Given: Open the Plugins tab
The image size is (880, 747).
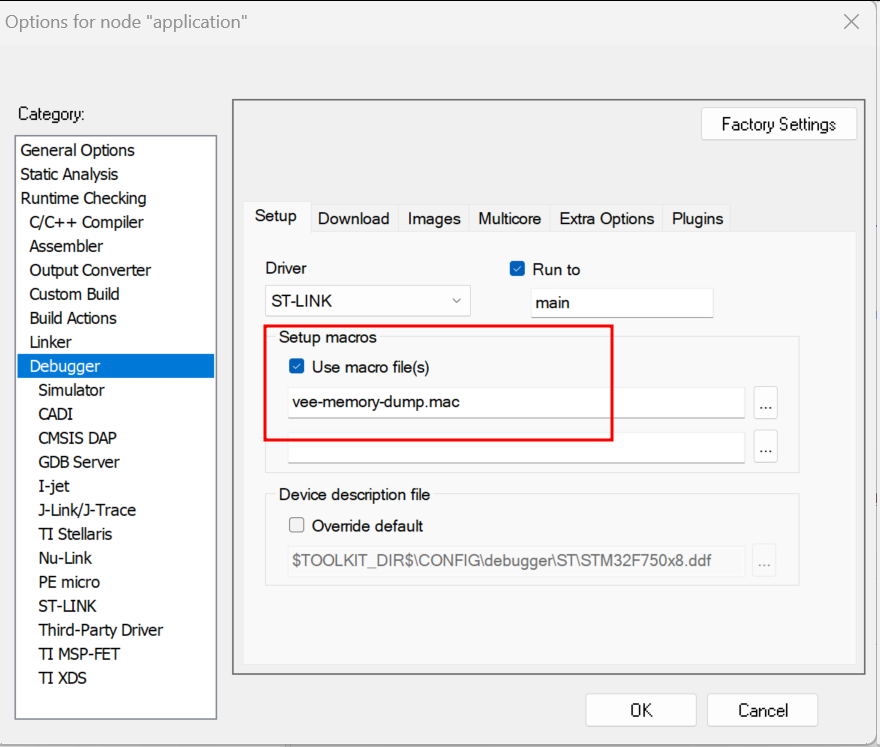Looking at the screenshot, I should click(x=696, y=218).
